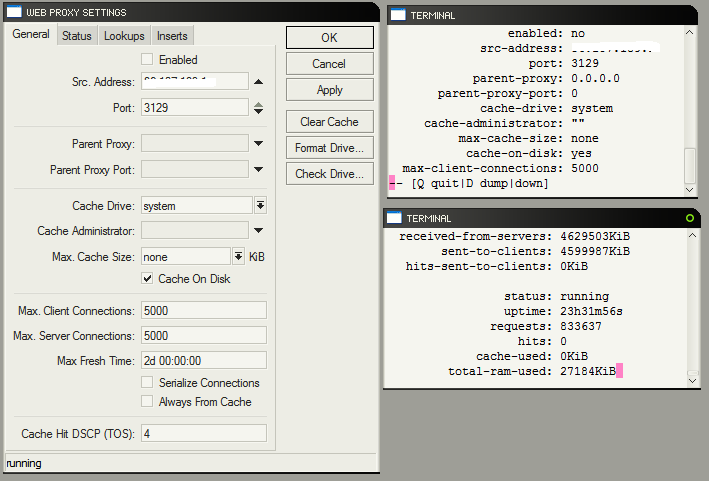
Task: Click the Port field up-down arrows
Action: 258,108
